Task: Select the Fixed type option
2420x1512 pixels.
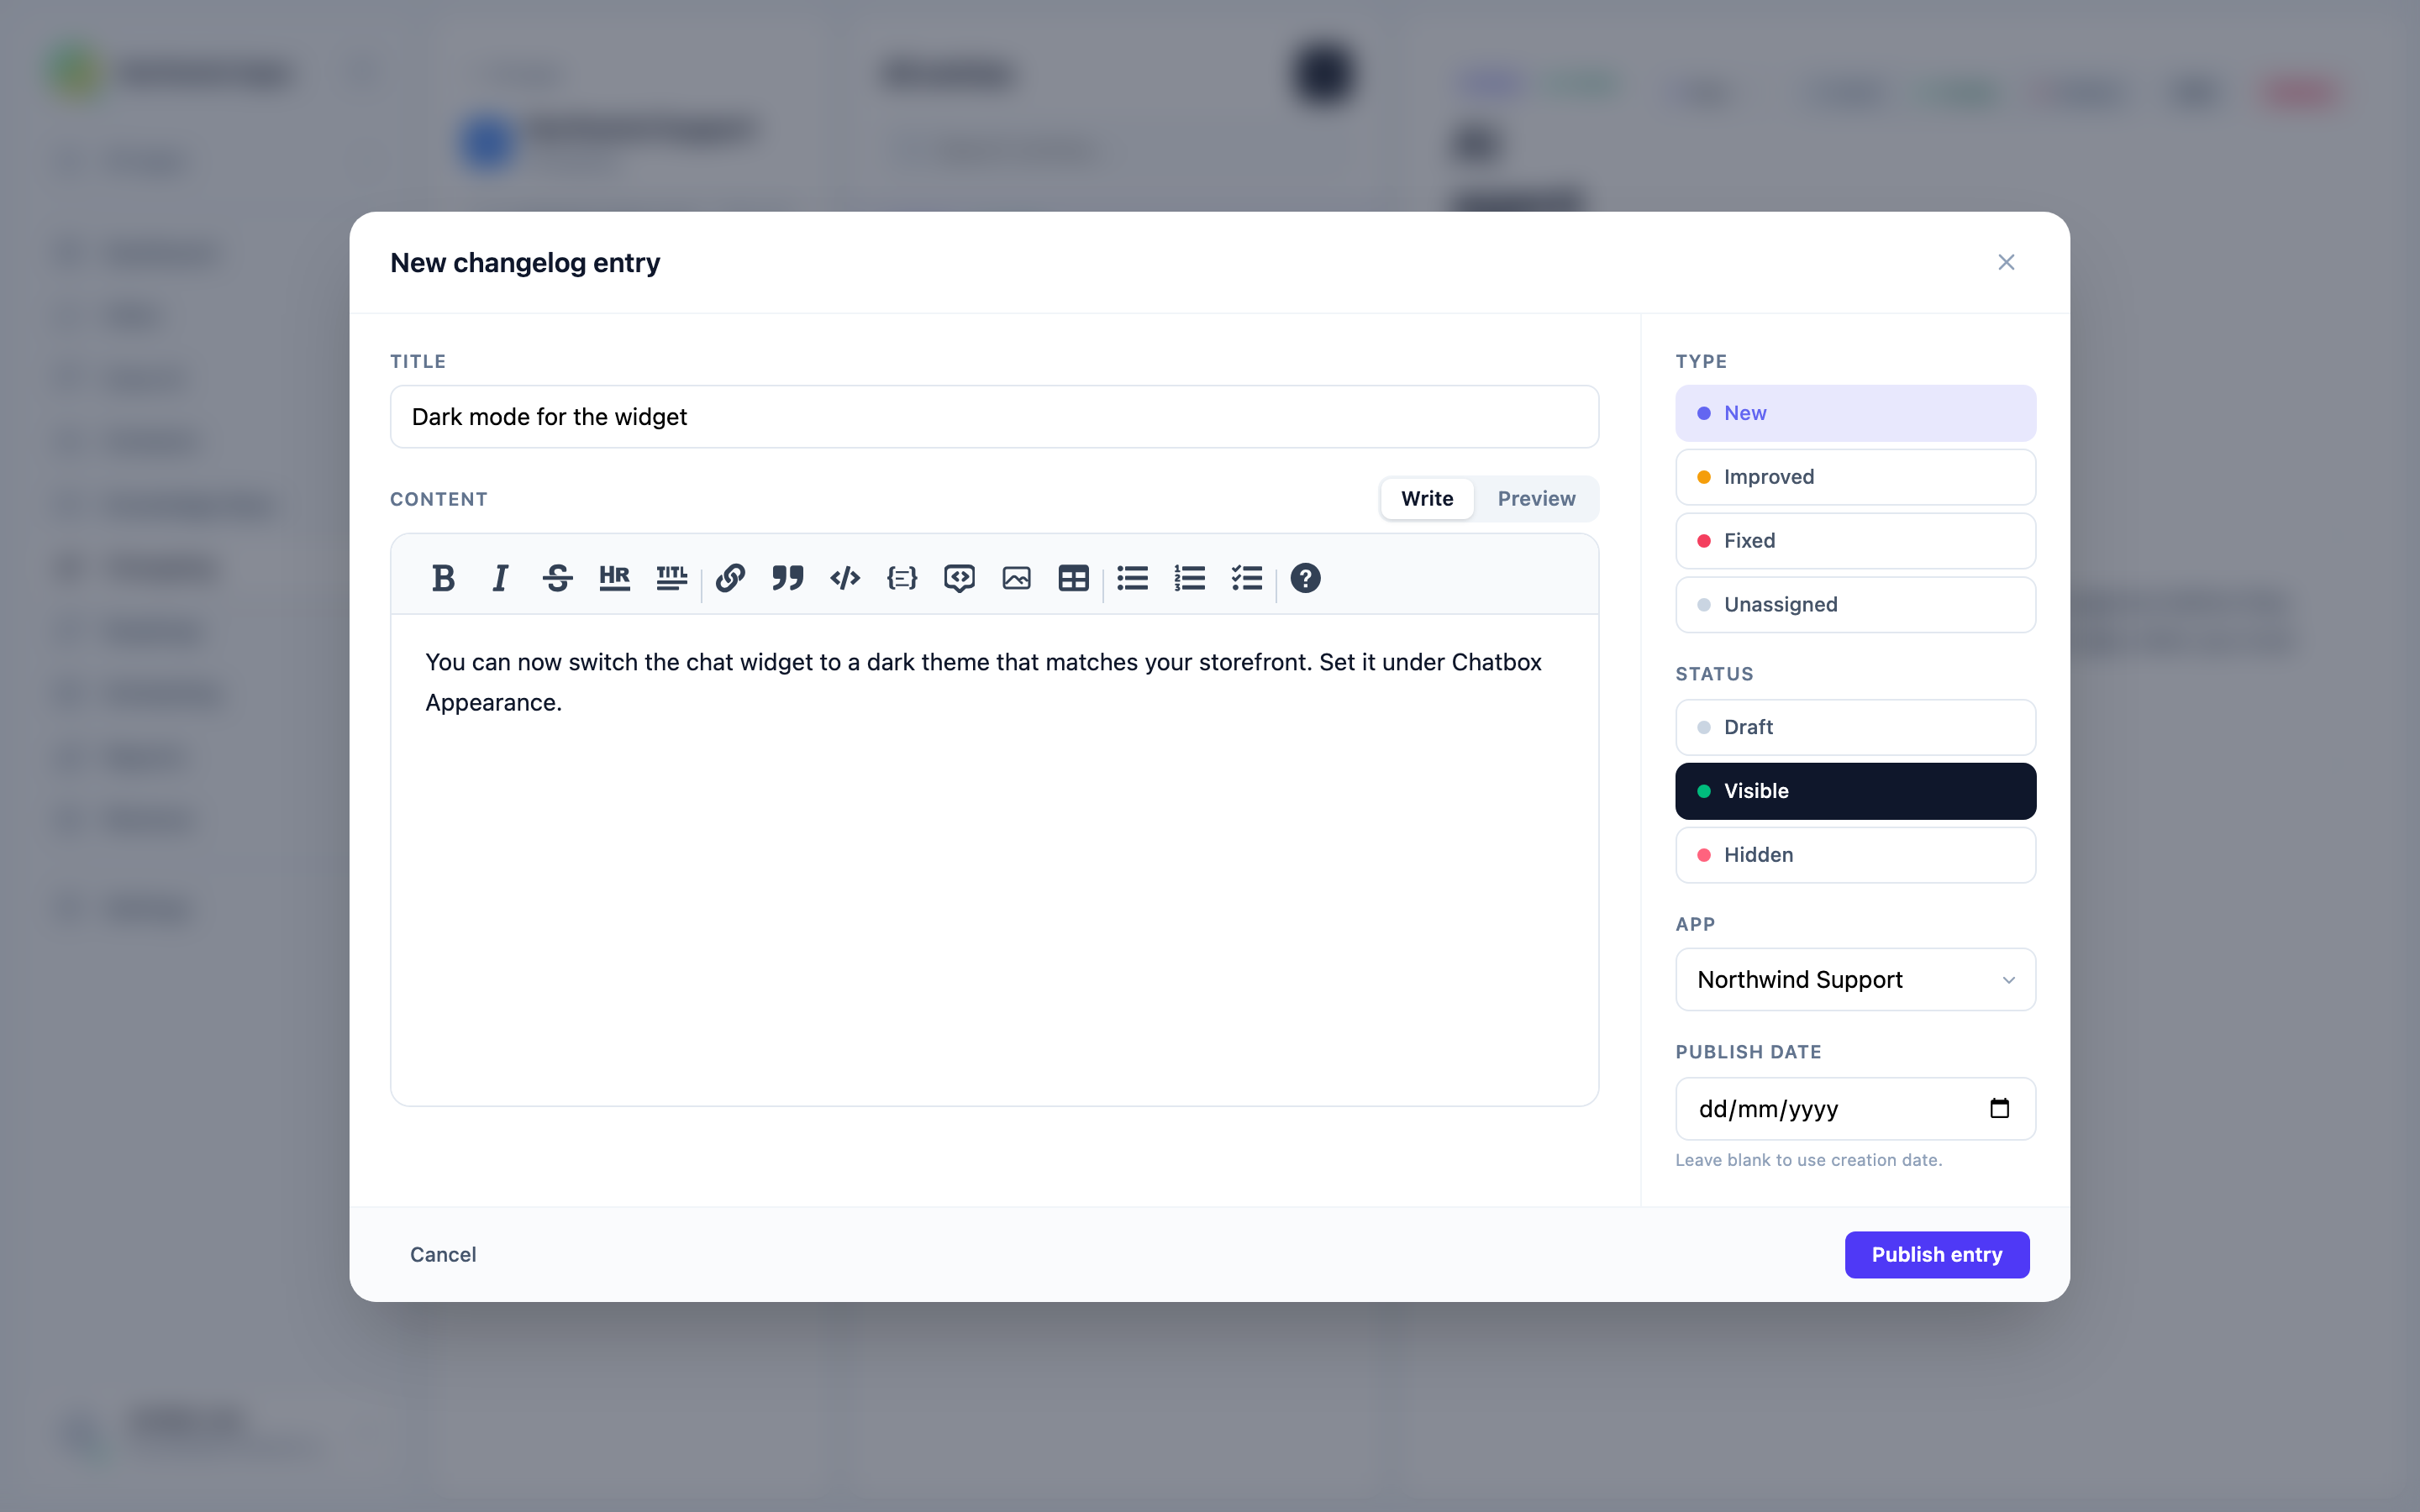Action: point(1855,541)
